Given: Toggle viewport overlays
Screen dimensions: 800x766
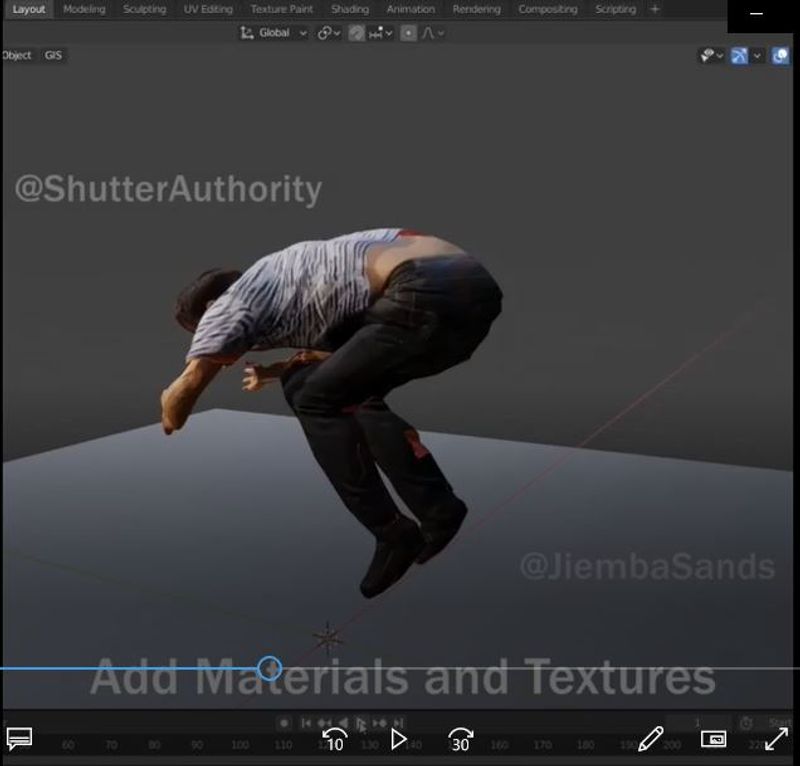Looking at the screenshot, I should coord(780,56).
